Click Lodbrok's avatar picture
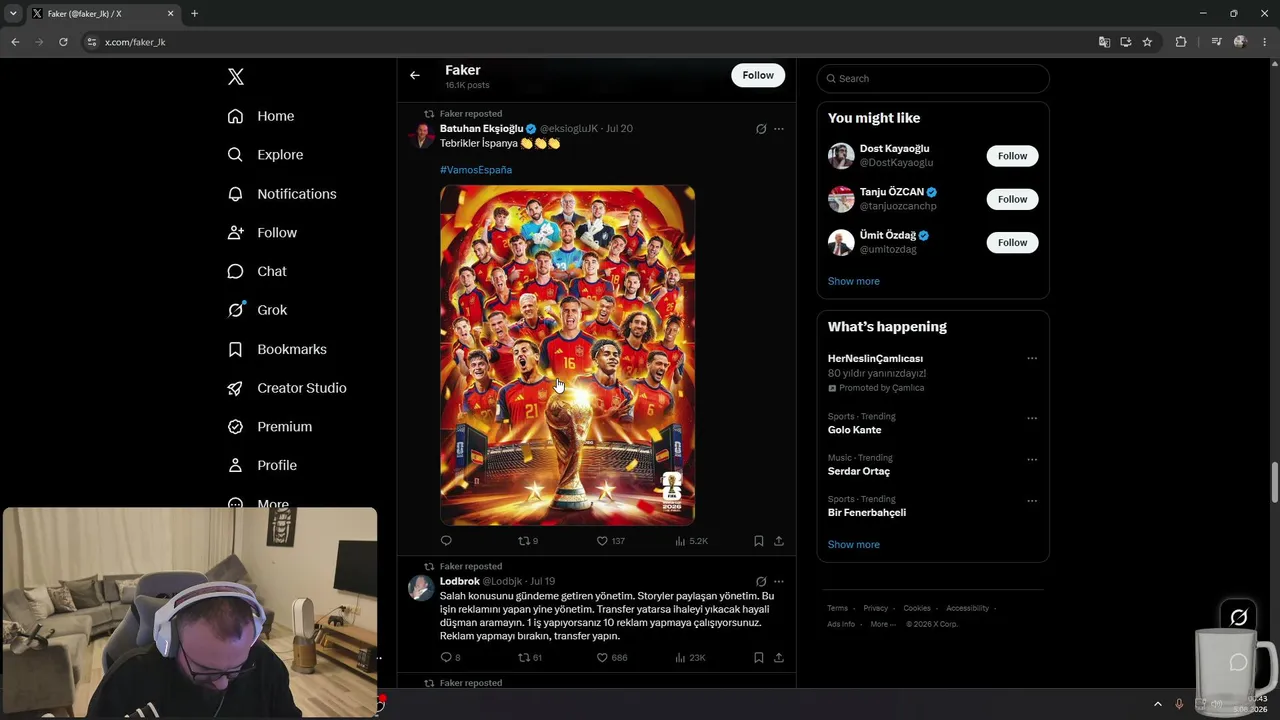The width and height of the screenshot is (1280, 720). (421, 588)
